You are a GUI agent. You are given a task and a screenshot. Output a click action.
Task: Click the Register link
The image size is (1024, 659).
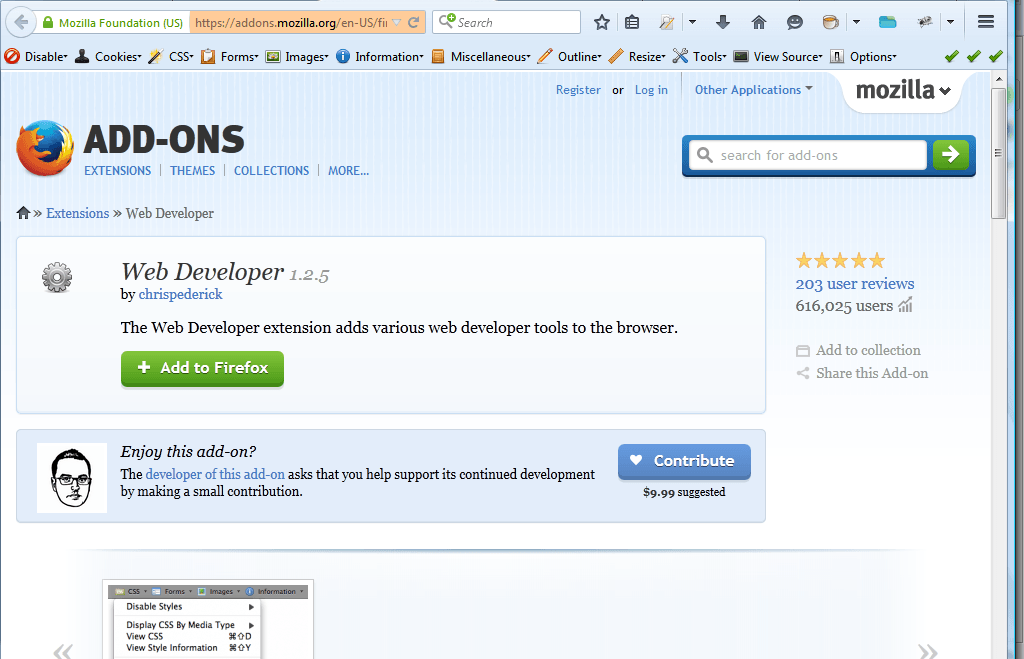(x=578, y=90)
